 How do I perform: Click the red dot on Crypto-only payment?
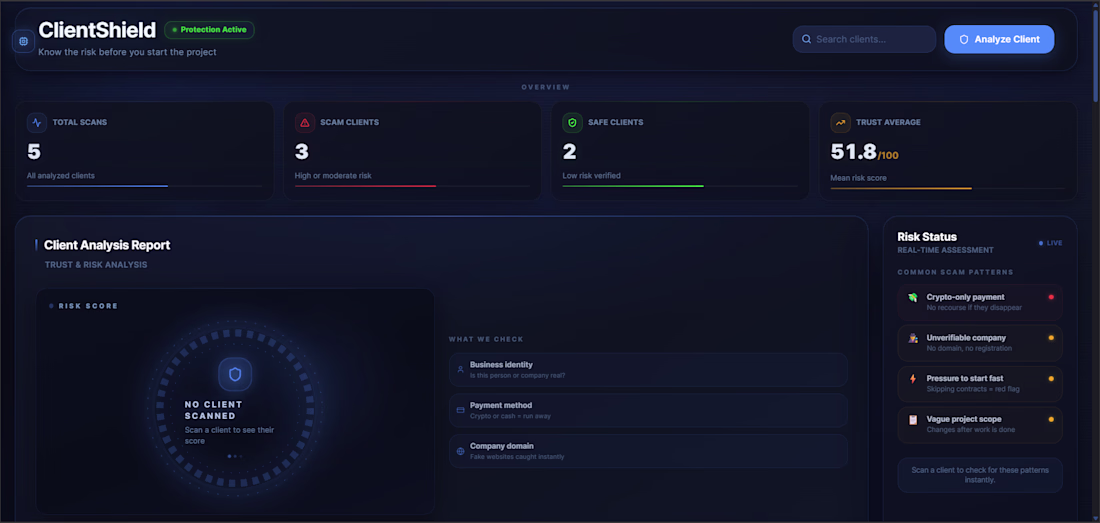click(1051, 297)
